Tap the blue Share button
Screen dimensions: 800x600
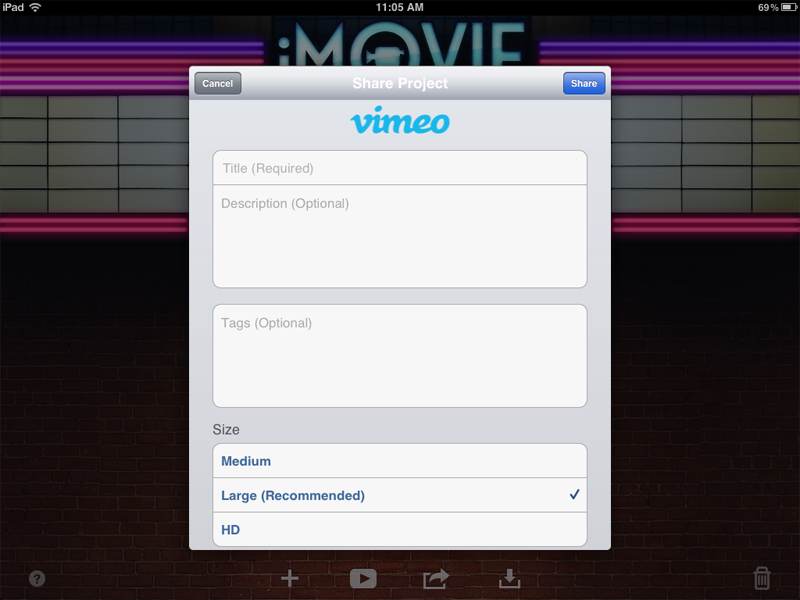click(584, 83)
